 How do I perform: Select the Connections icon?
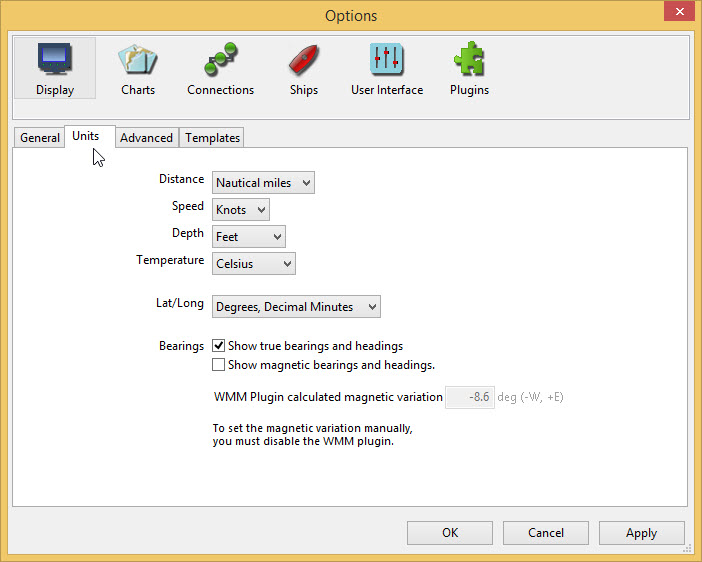coord(220,68)
